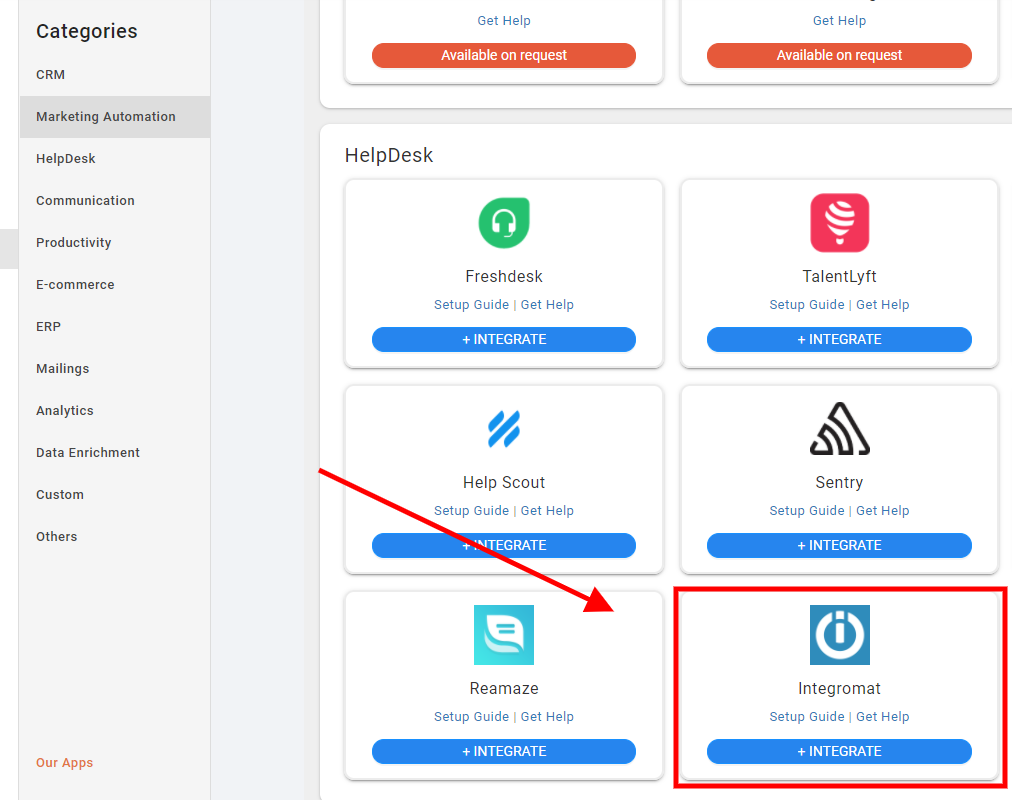This screenshot has height=800, width=1012.
Task: Click the Sentry triangle logo
Action: [x=840, y=428]
